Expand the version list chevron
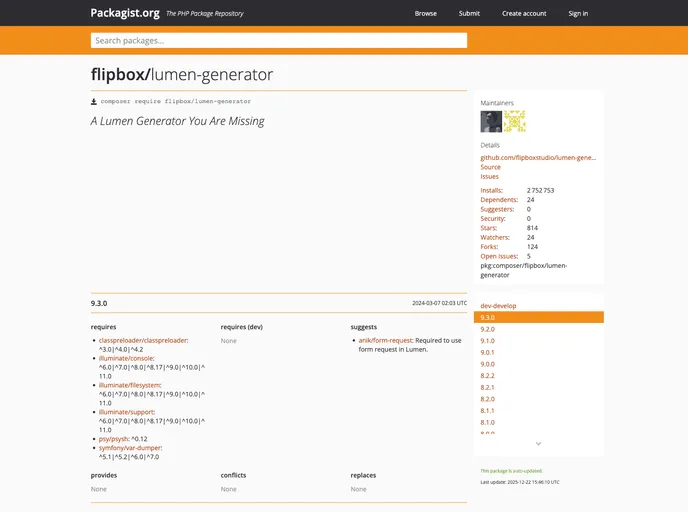The width and height of the screenshot is (688, 512). click(x=538, y=443)
